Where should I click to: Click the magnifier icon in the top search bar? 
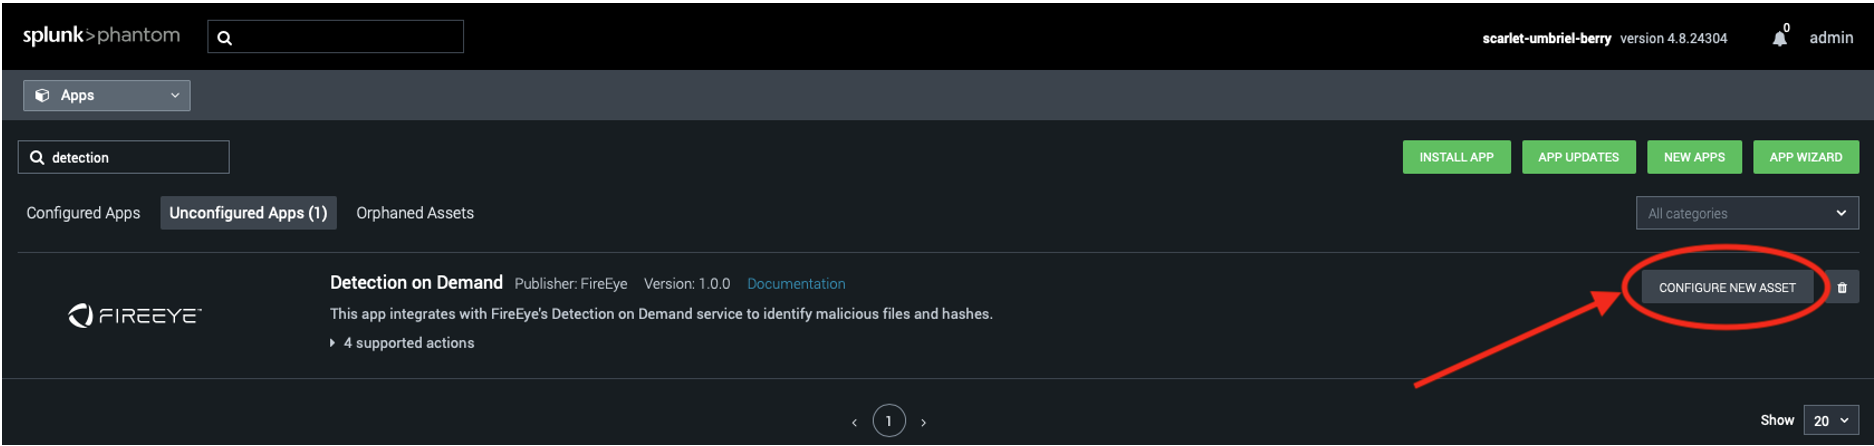point(225,38)
